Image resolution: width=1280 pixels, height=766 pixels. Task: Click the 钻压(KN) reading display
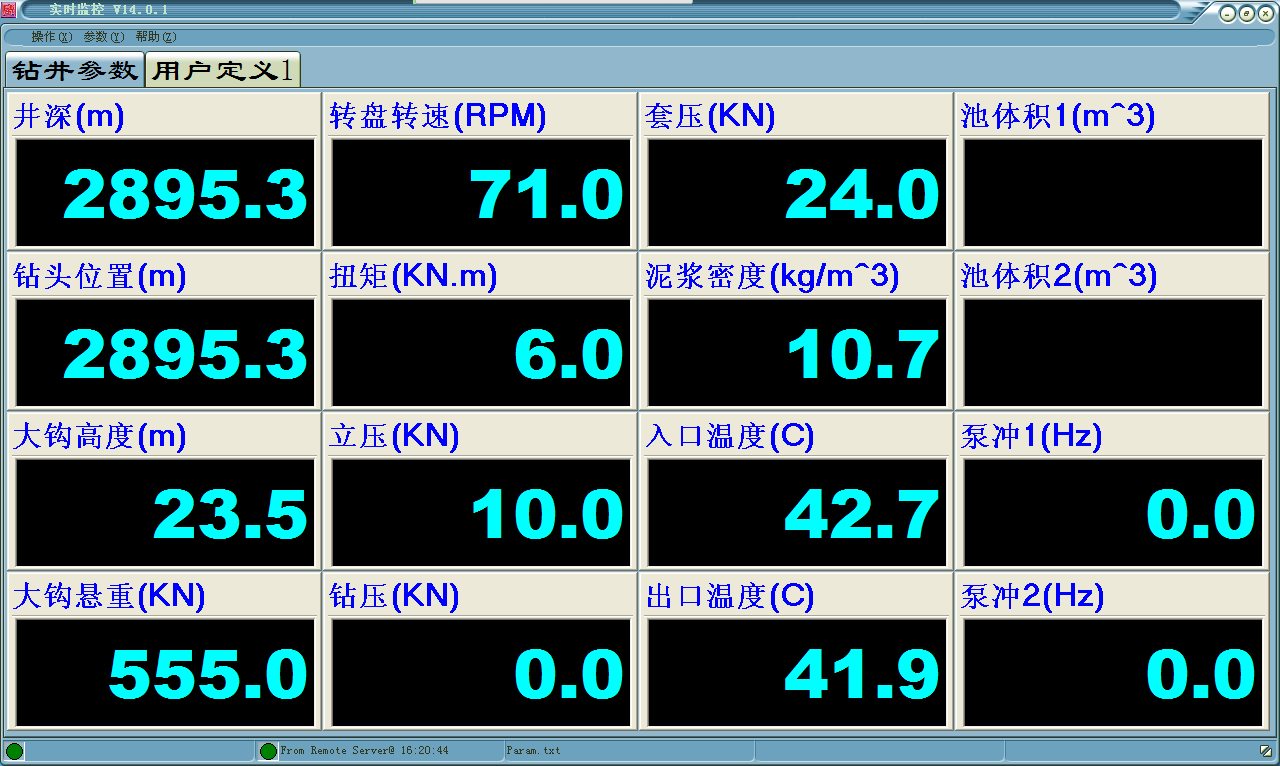click(481, 673)
